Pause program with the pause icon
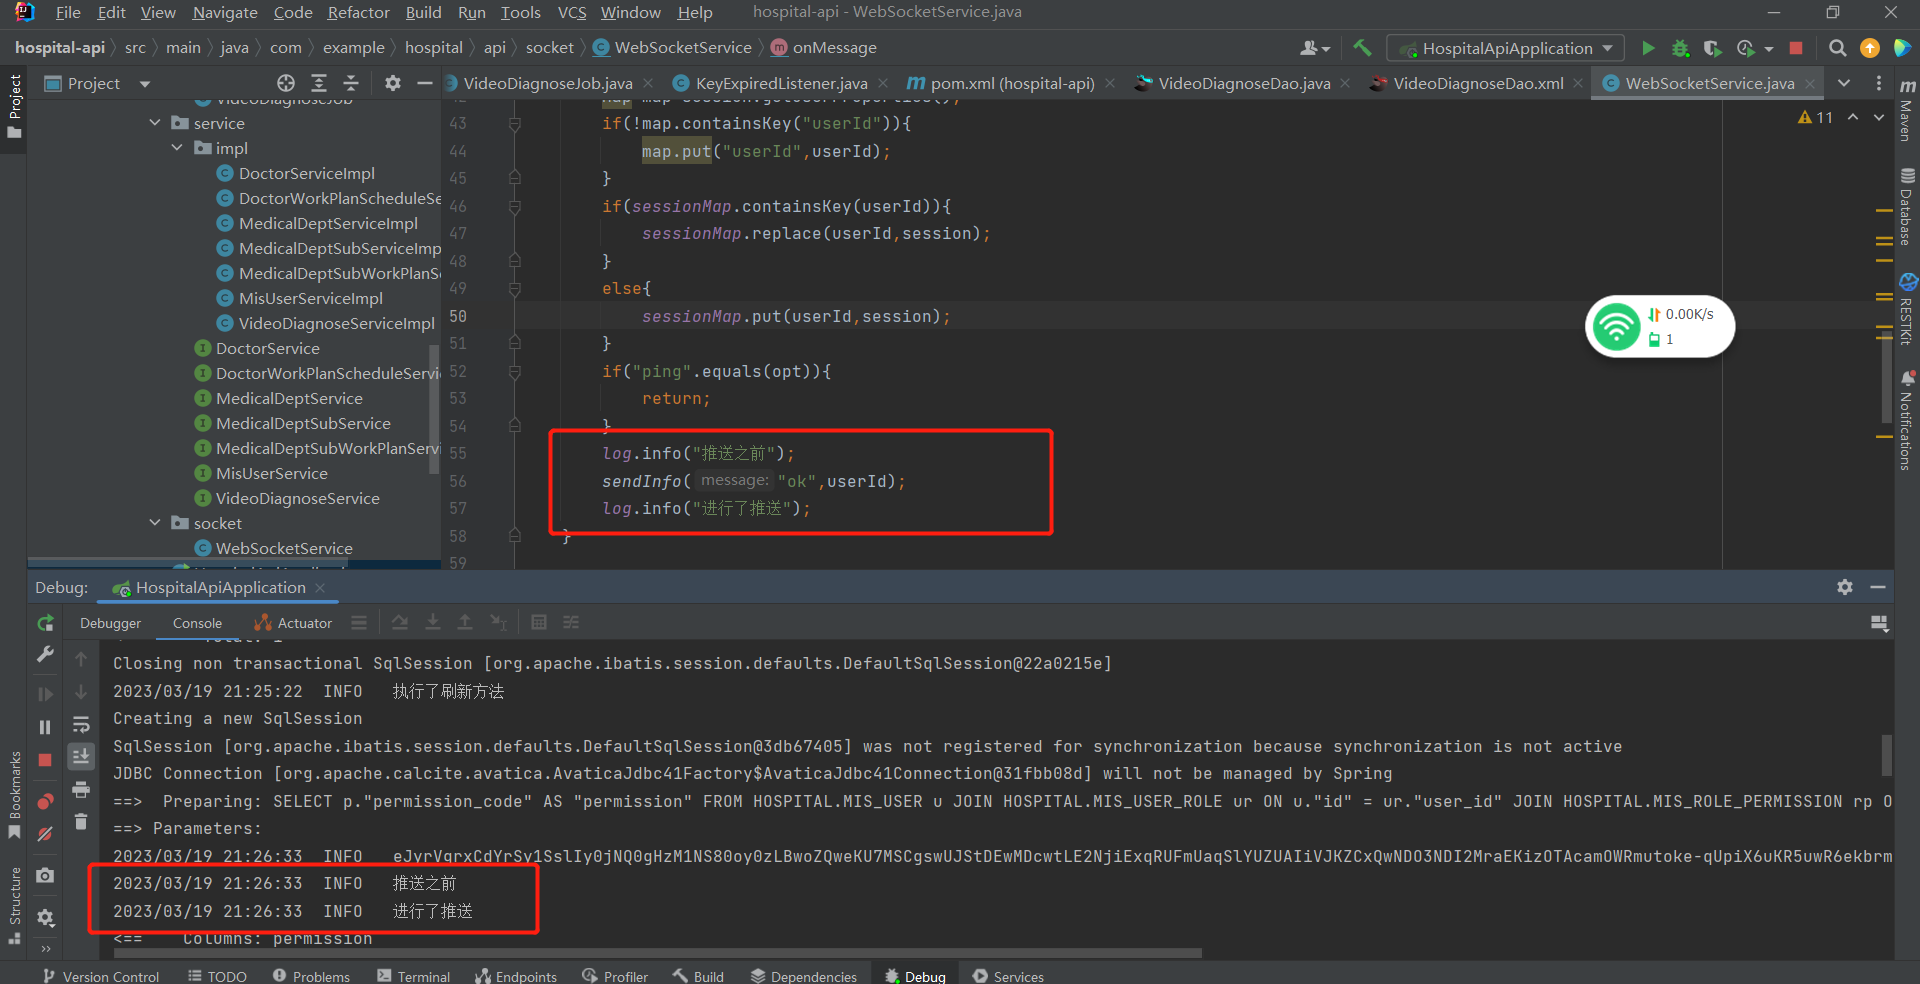This screenshot has width=1920, height=984. (x=45, y=727)
